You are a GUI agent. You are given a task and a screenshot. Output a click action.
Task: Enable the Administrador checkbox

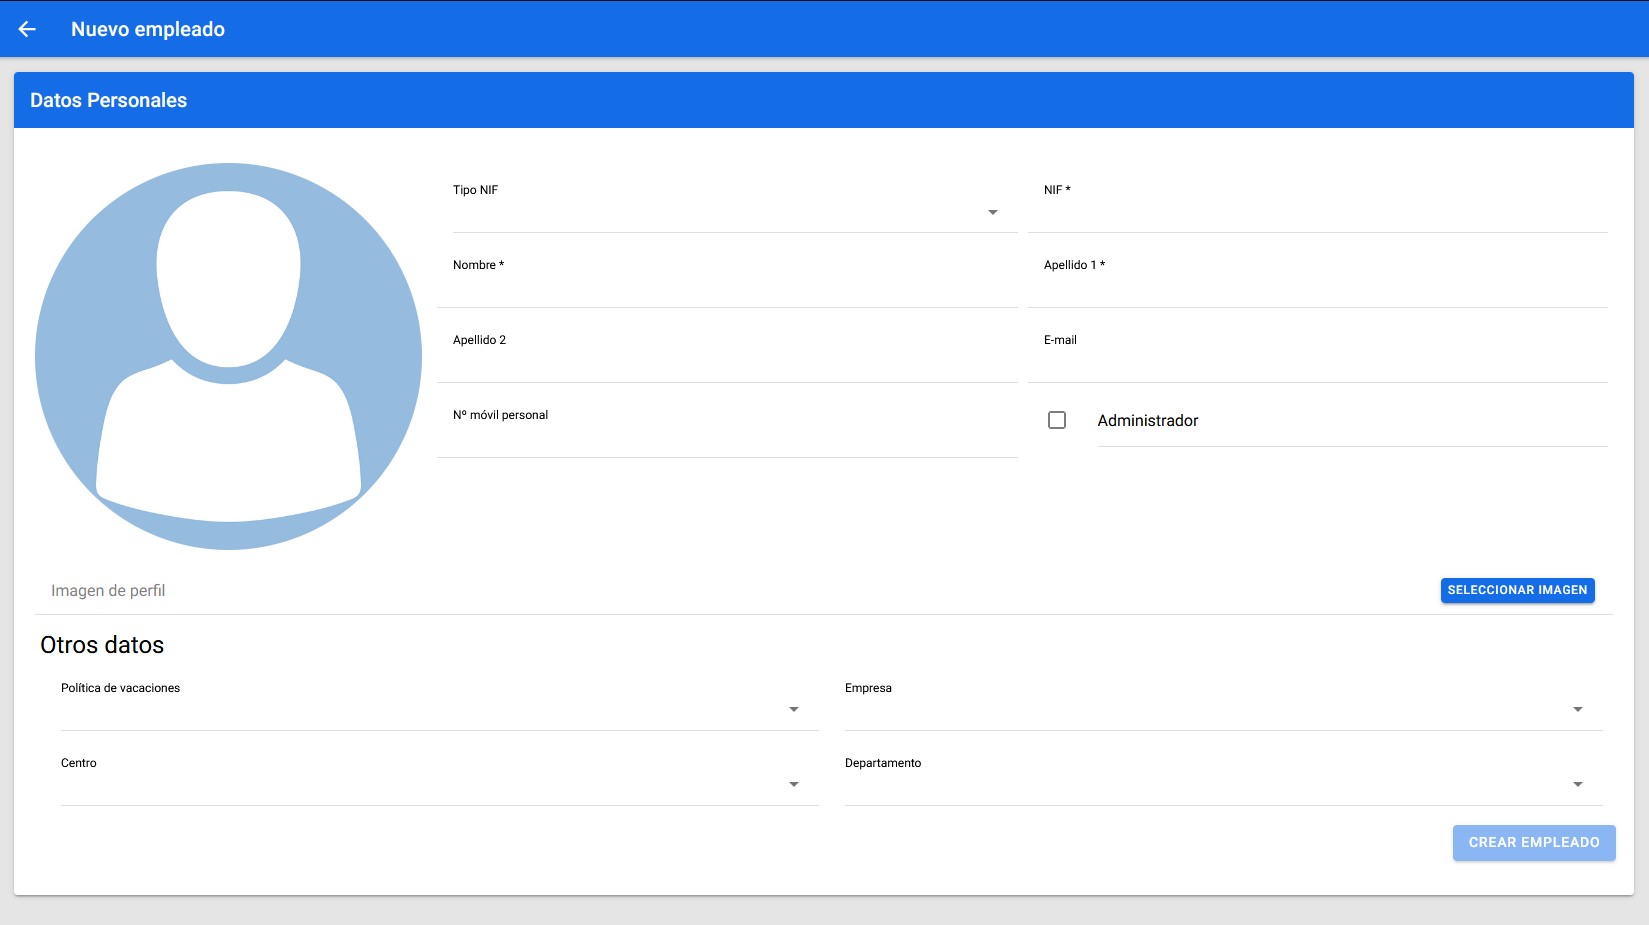(x=1056, y=420)
